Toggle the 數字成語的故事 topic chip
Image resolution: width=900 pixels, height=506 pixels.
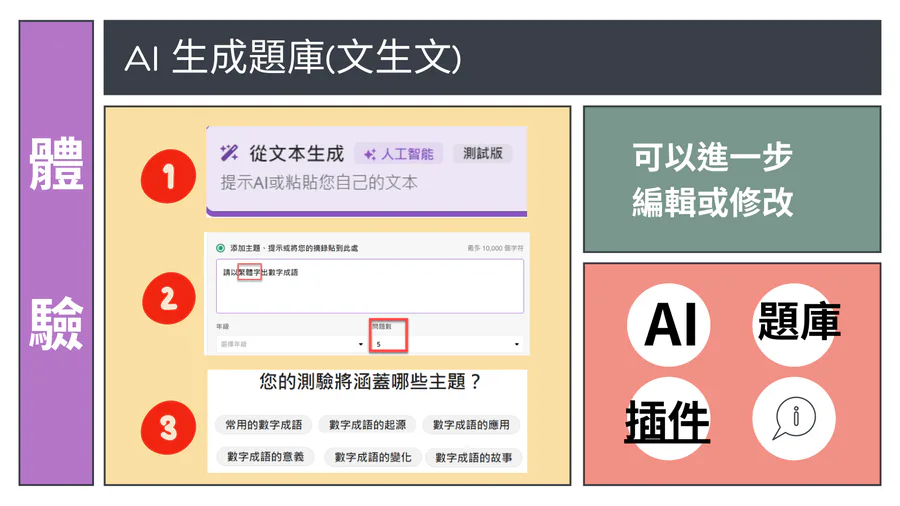point(473,457)
